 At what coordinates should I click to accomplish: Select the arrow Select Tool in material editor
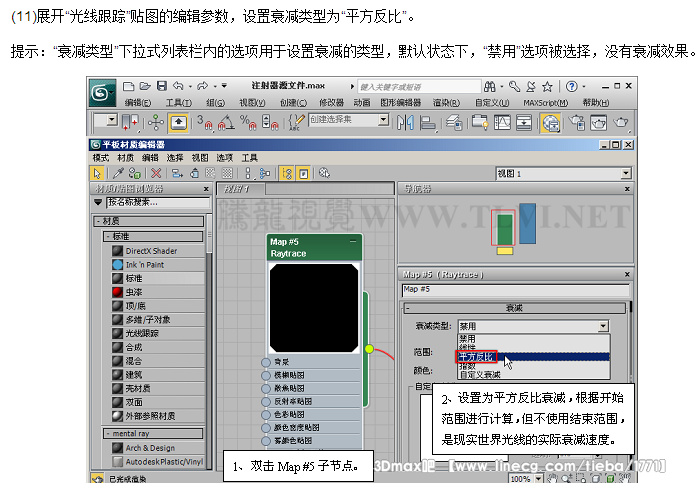tap(97, 173)
